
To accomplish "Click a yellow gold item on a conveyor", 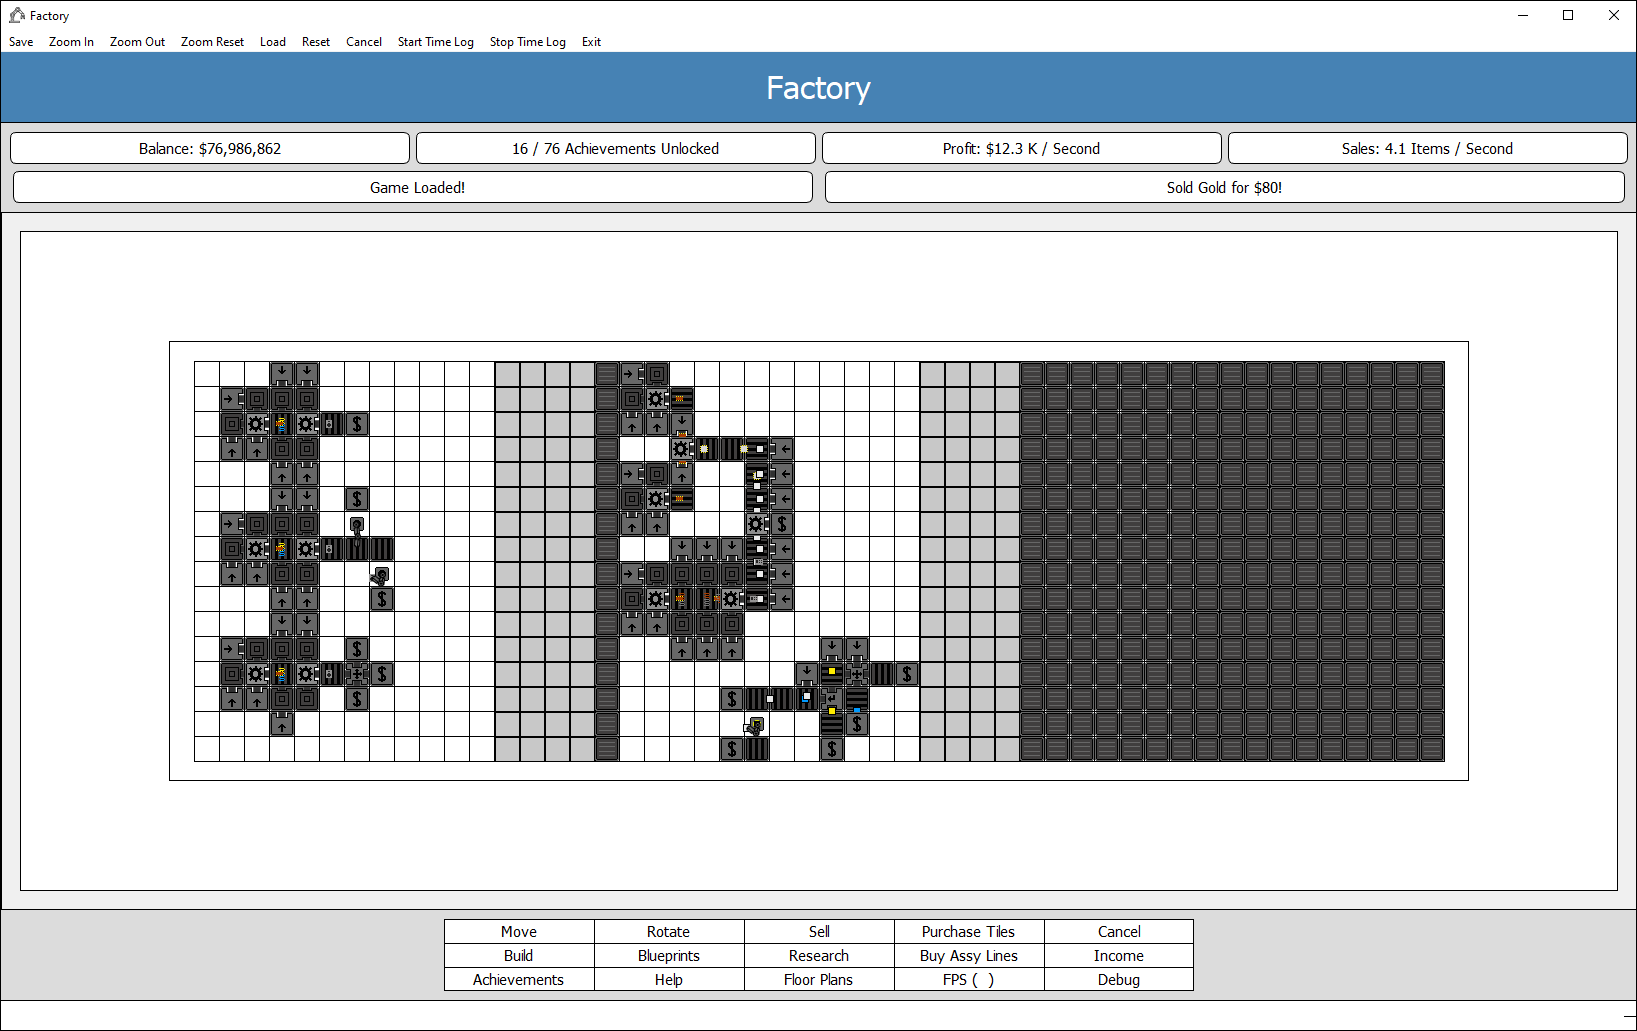I will (x=831, y=673).
